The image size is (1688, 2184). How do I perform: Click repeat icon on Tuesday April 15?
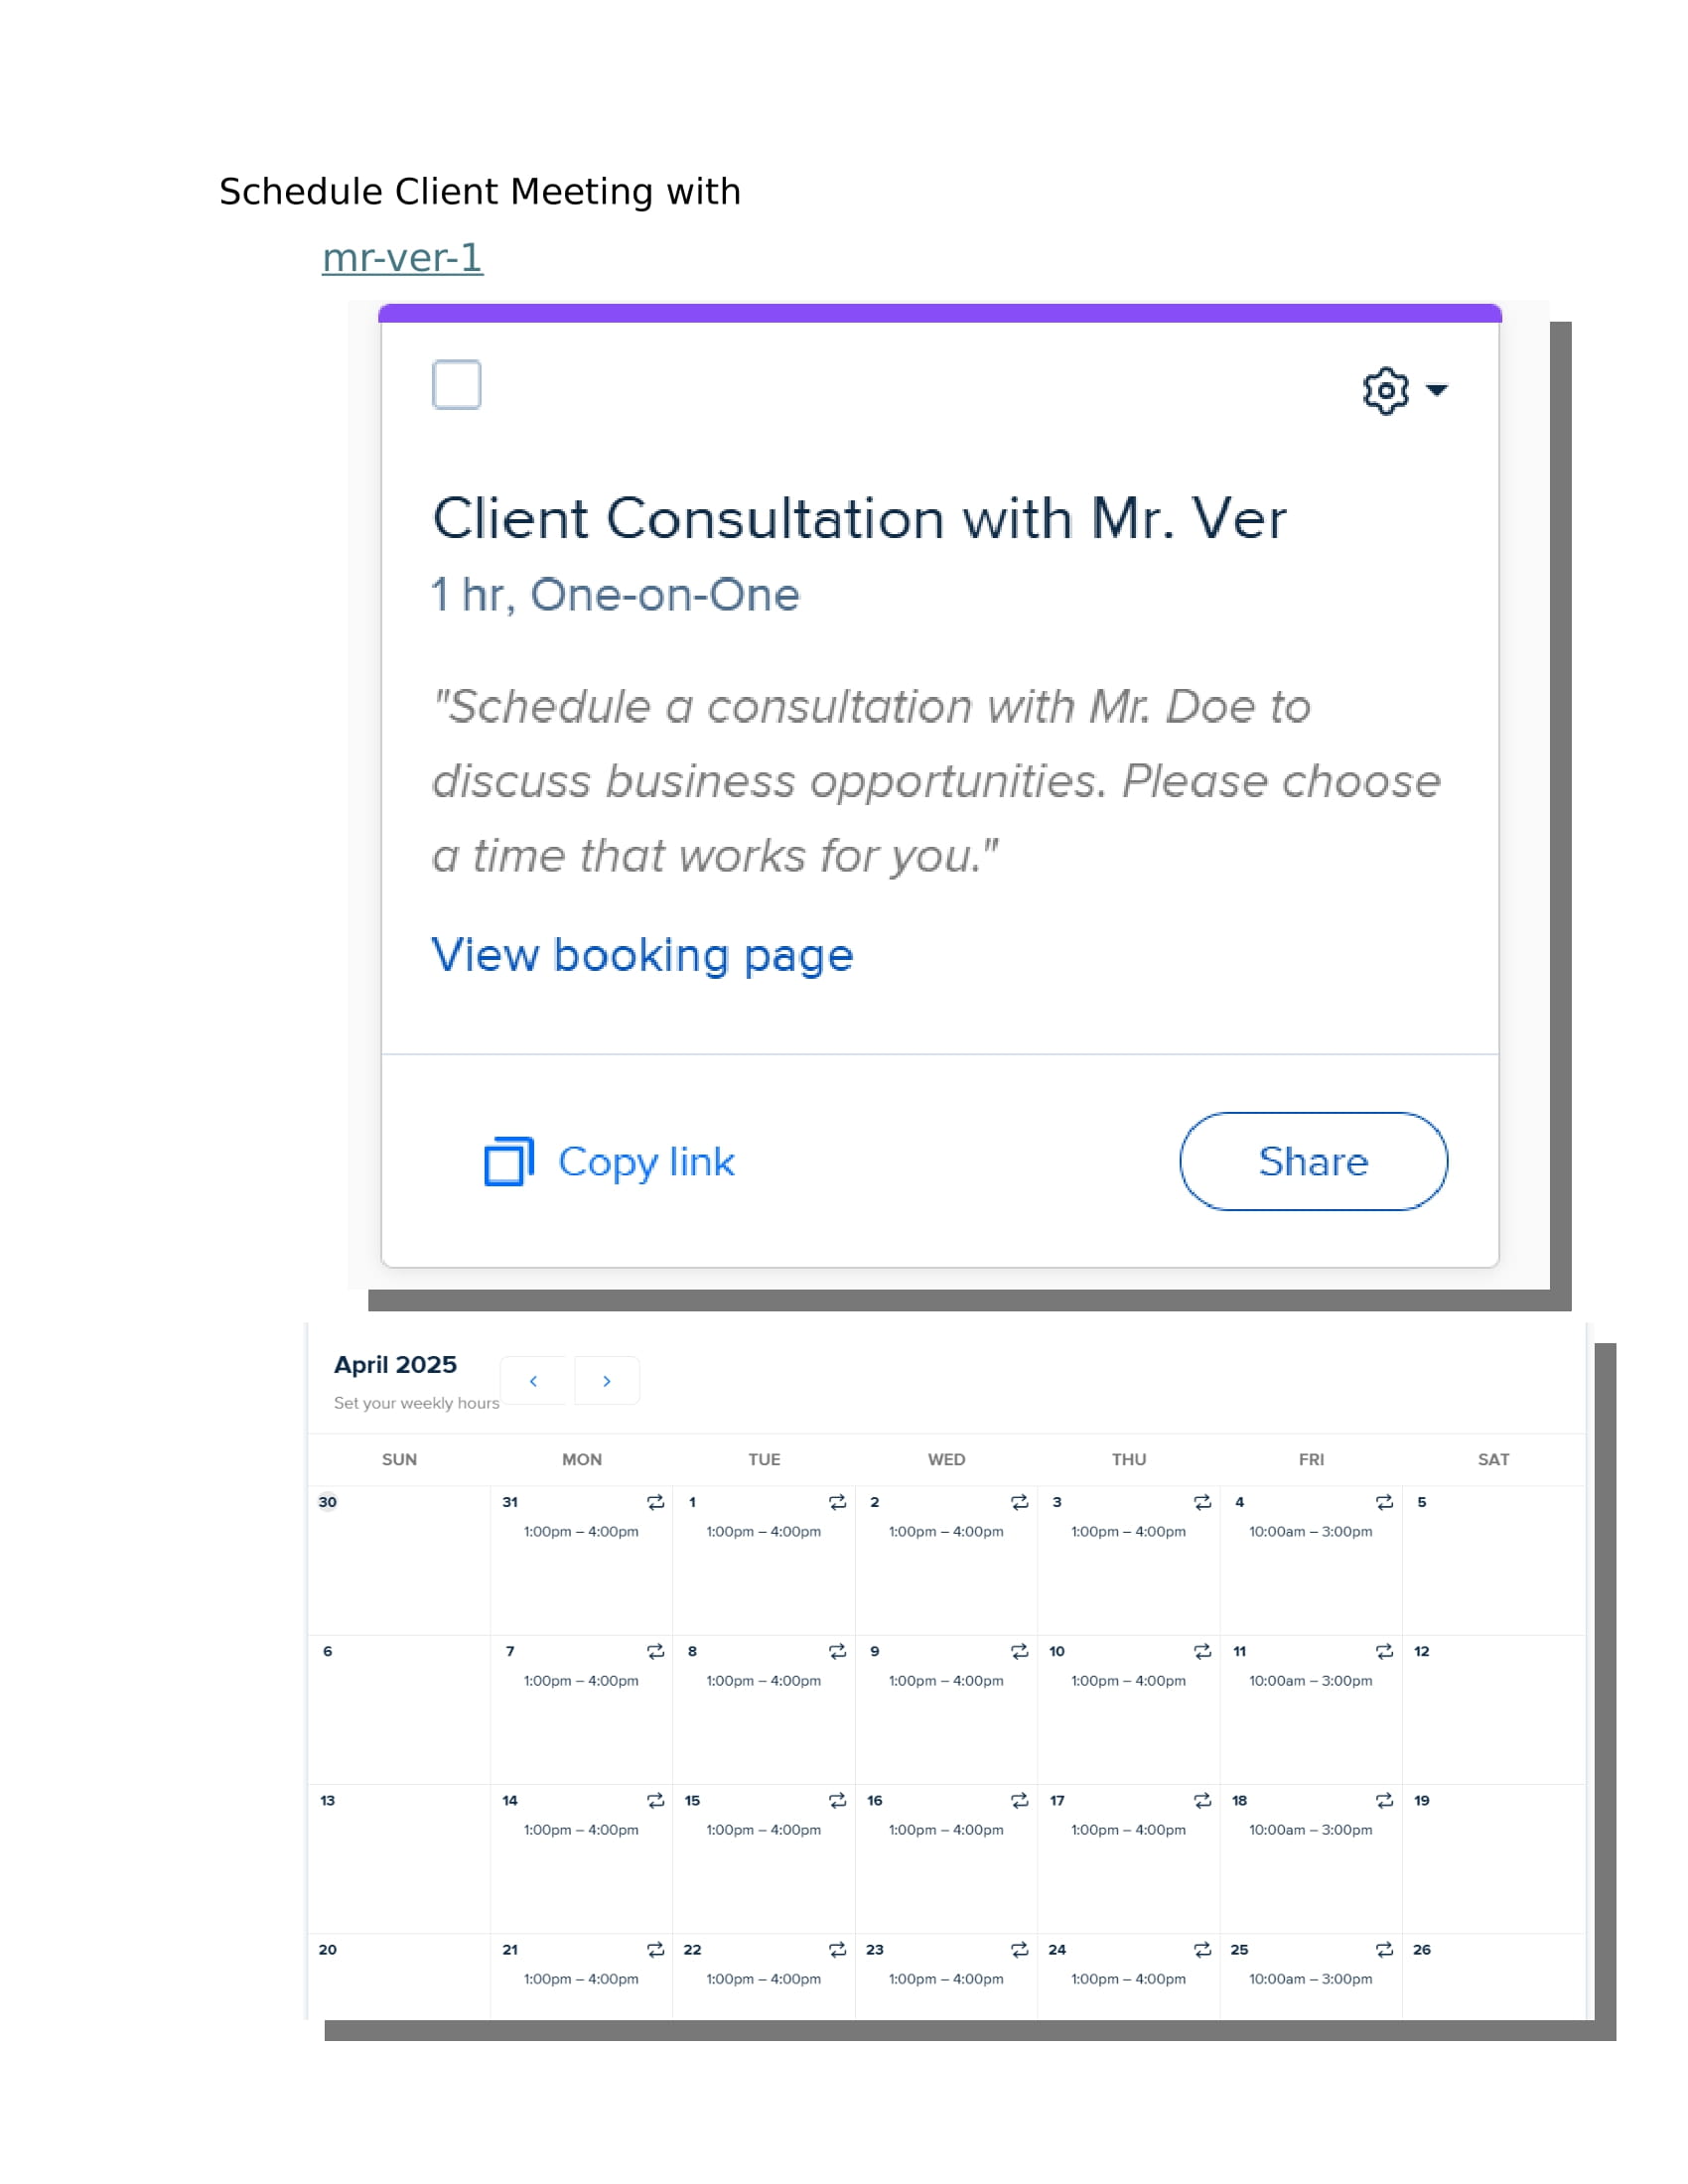coord(837,1800)
